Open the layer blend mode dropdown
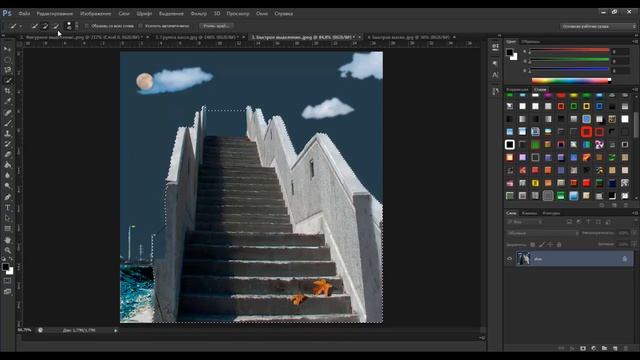Screen dimensions: 640x360 [x=542, y=233]
